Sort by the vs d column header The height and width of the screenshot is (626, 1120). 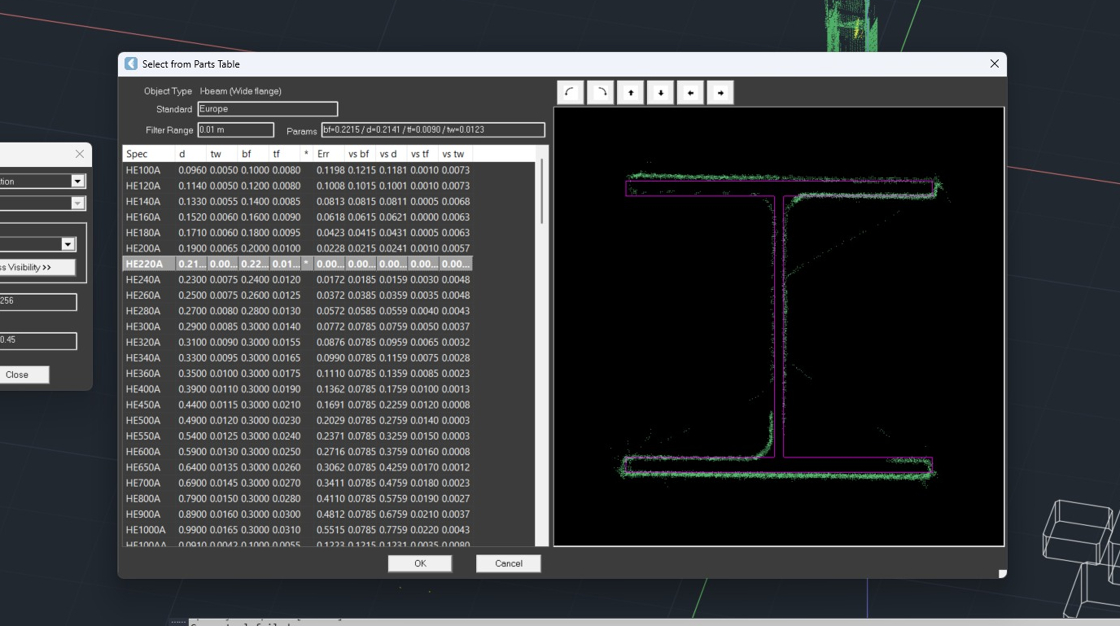[392, 154]
